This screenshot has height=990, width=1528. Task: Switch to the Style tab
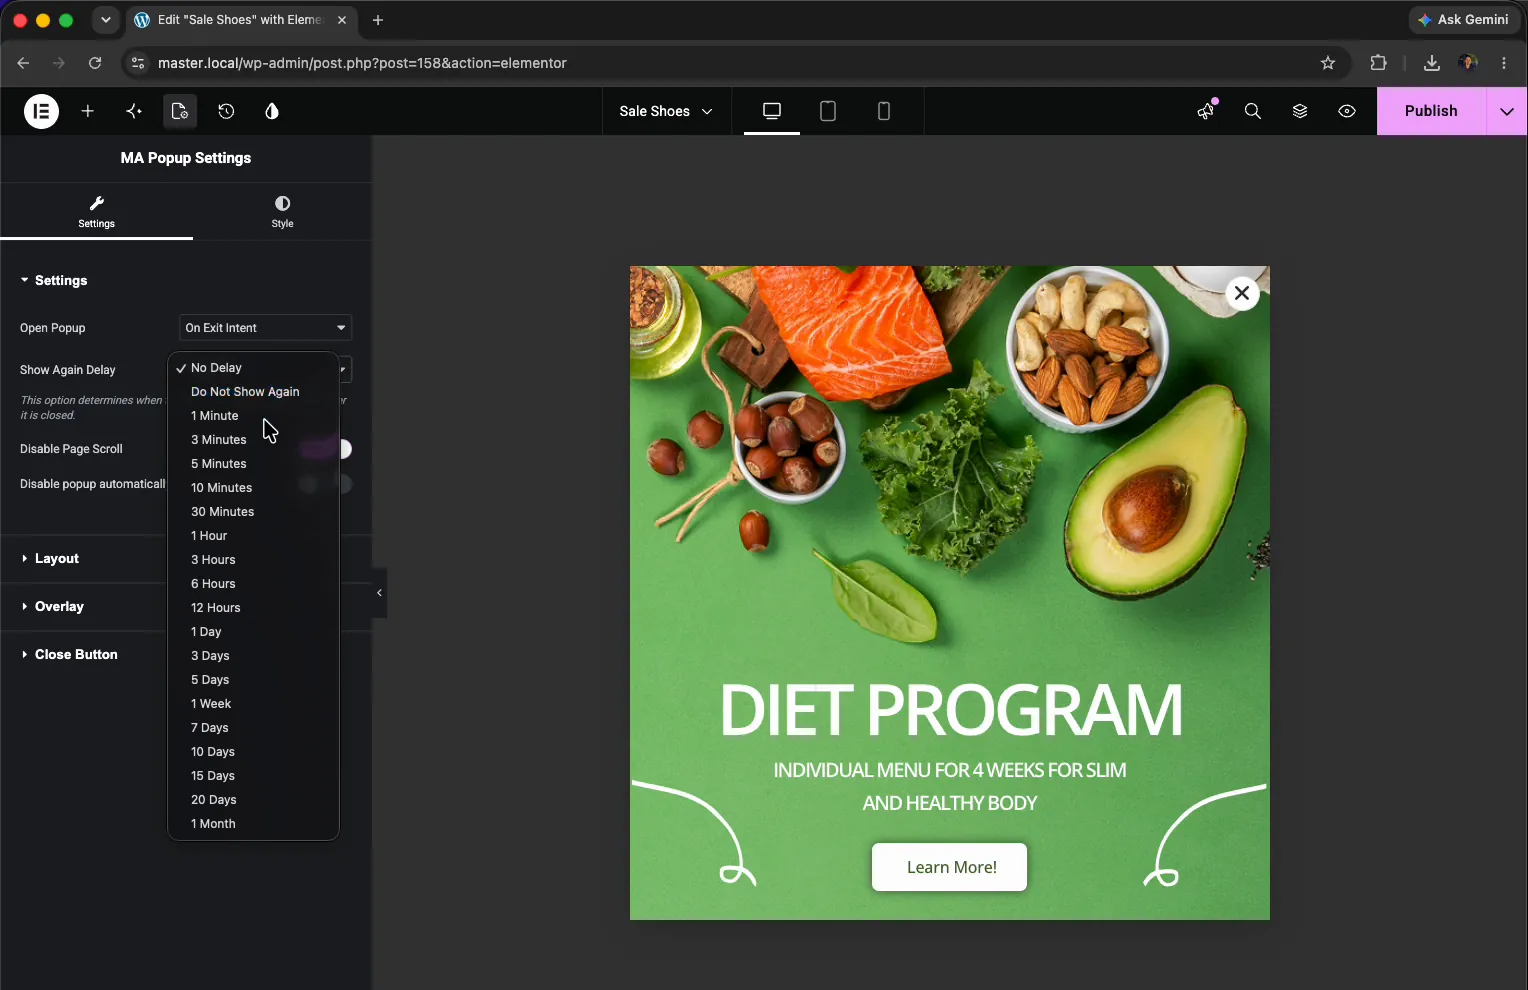[x=282, y=212]
